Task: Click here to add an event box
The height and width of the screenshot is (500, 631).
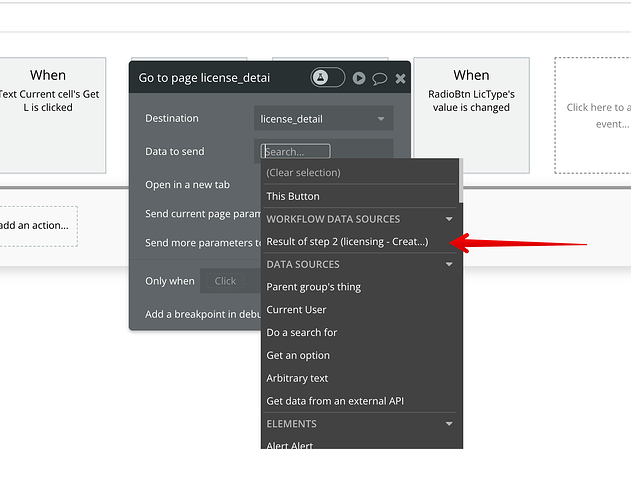Action: tap(593, 115)
